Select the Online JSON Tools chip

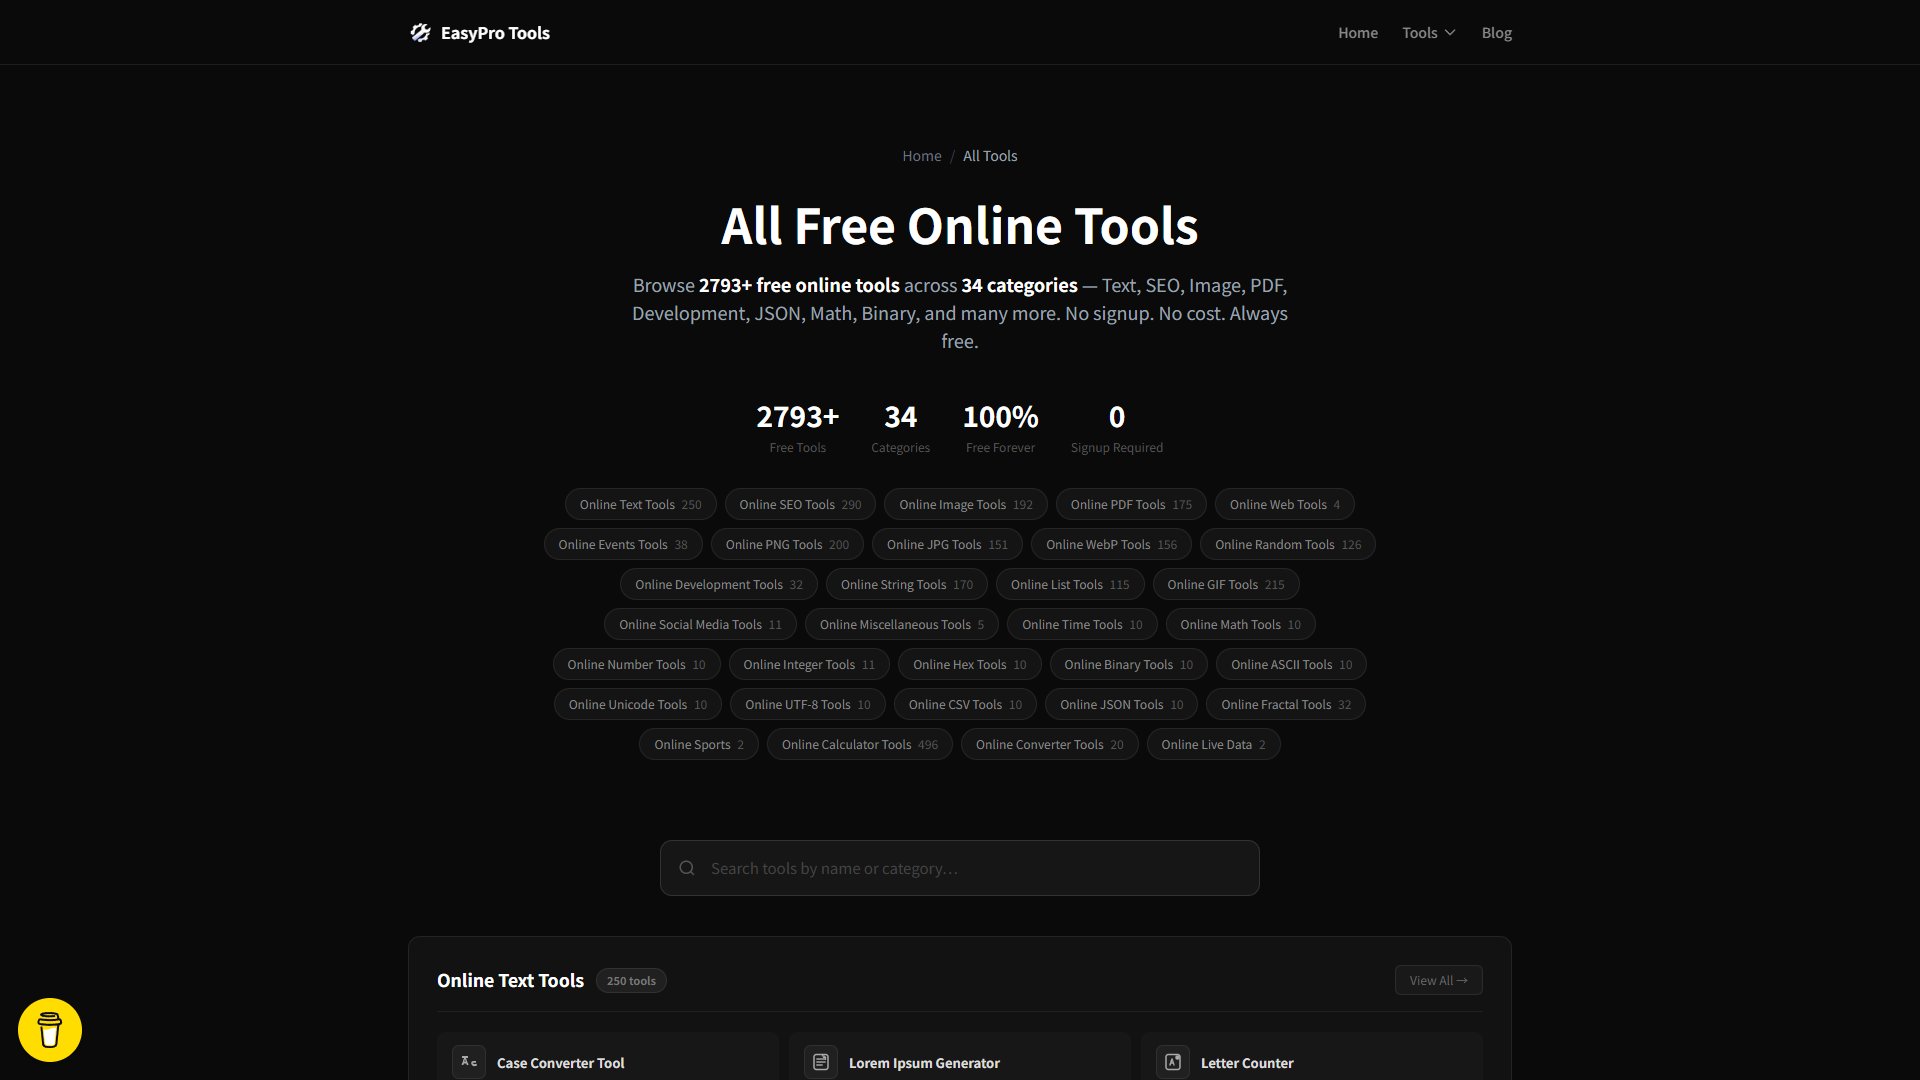pos(1122,704)
